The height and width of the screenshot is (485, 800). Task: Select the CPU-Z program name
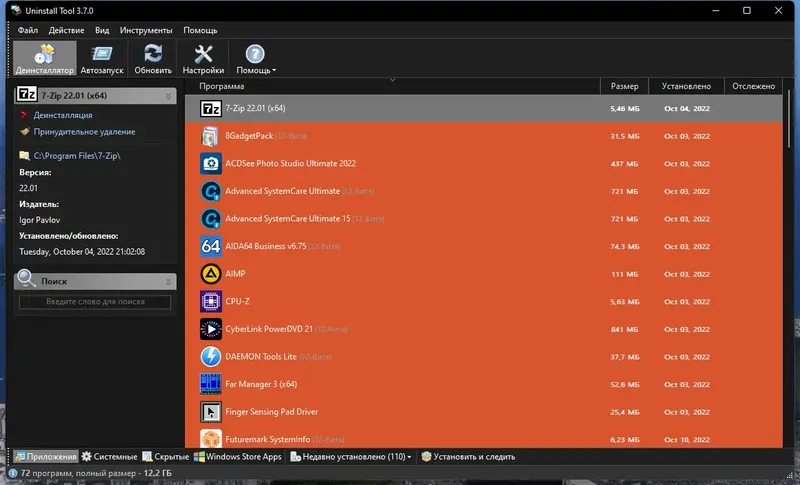point(237,301)
